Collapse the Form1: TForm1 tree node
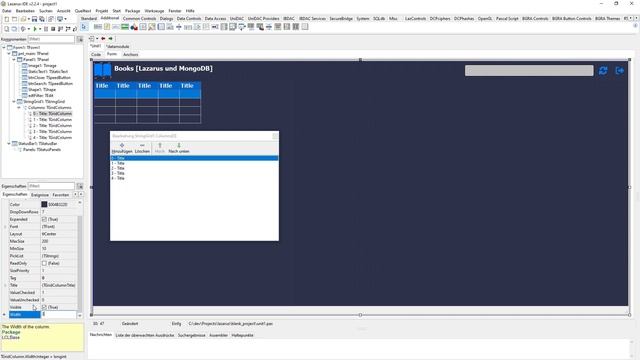This screenshot has height=360, width=640. (x=4, y=47)
